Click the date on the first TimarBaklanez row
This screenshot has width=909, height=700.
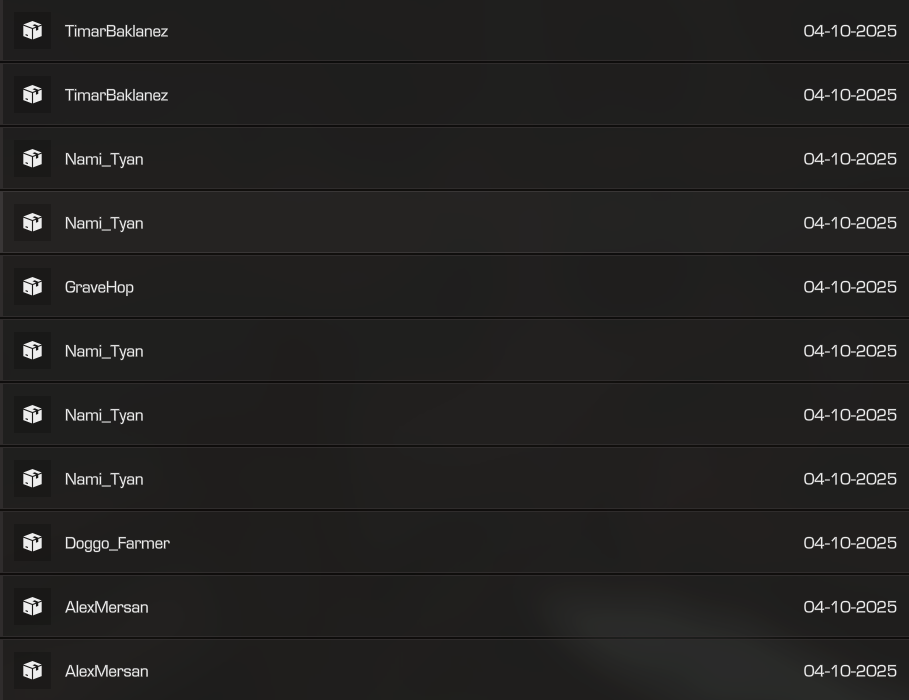point(850,31)
